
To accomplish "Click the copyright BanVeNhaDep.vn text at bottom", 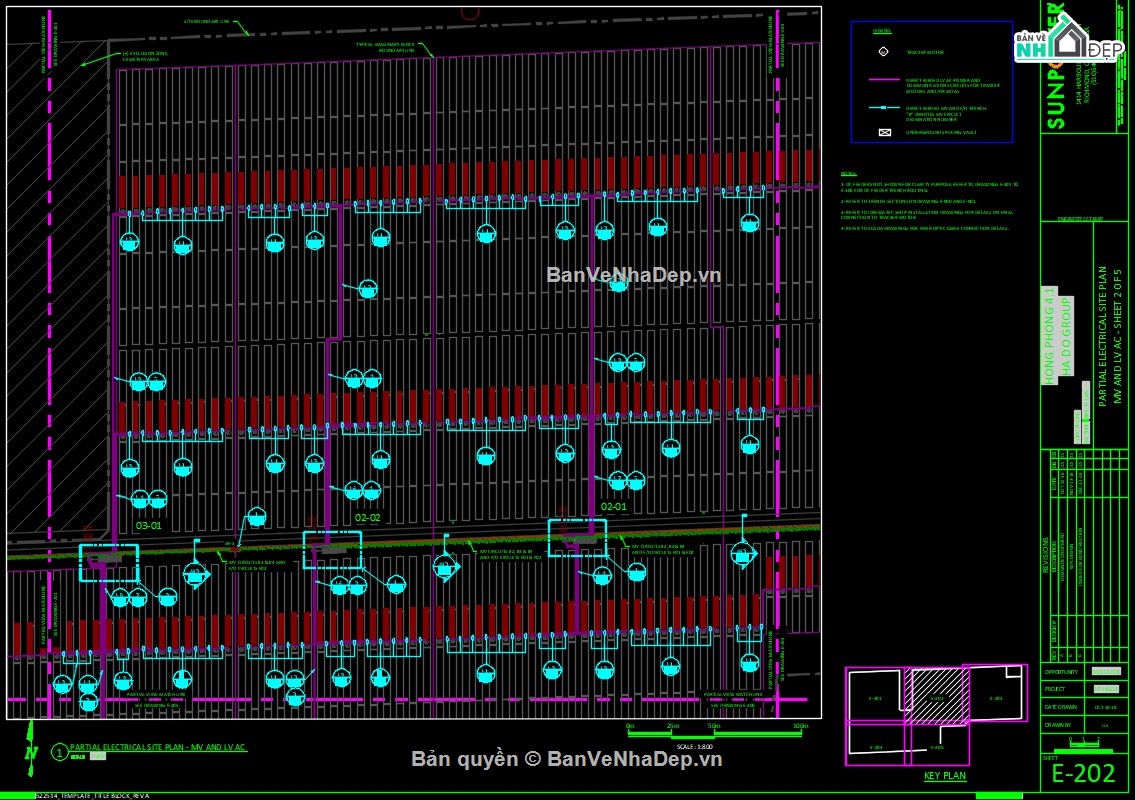I will 567,759.
